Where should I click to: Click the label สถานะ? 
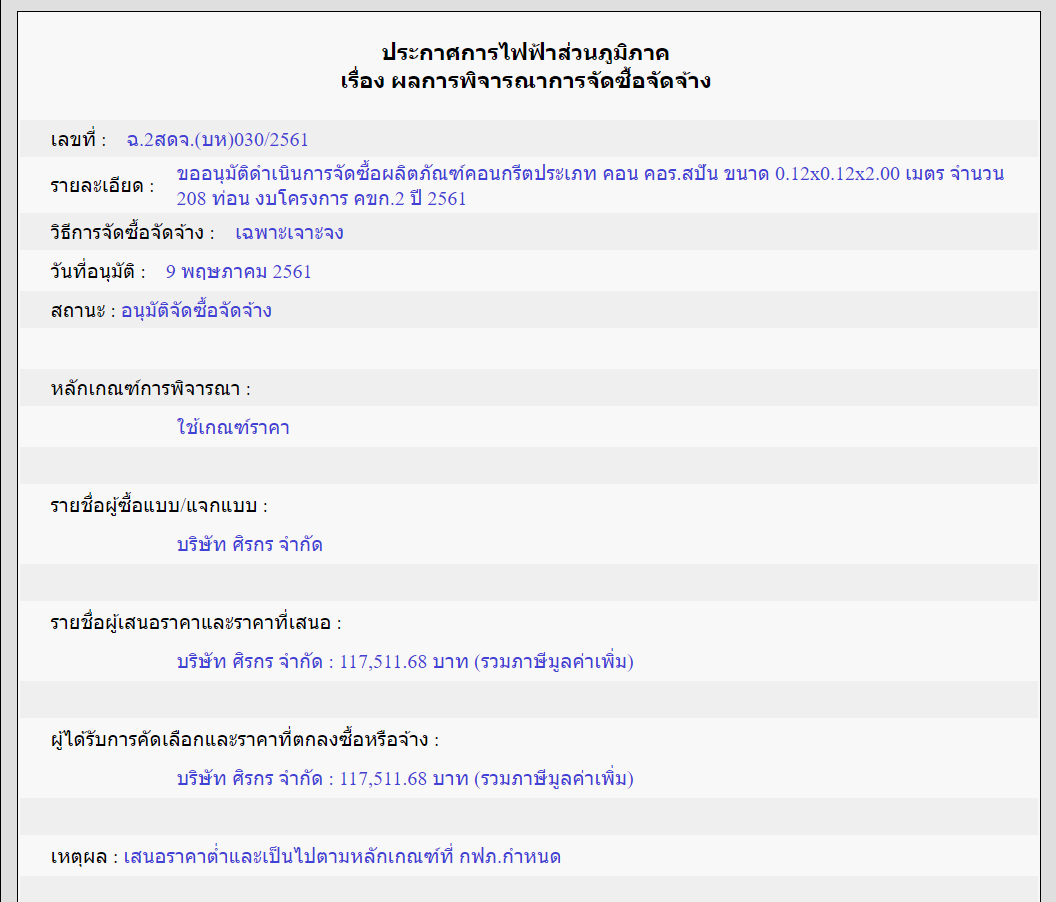(x=84, y=311)
